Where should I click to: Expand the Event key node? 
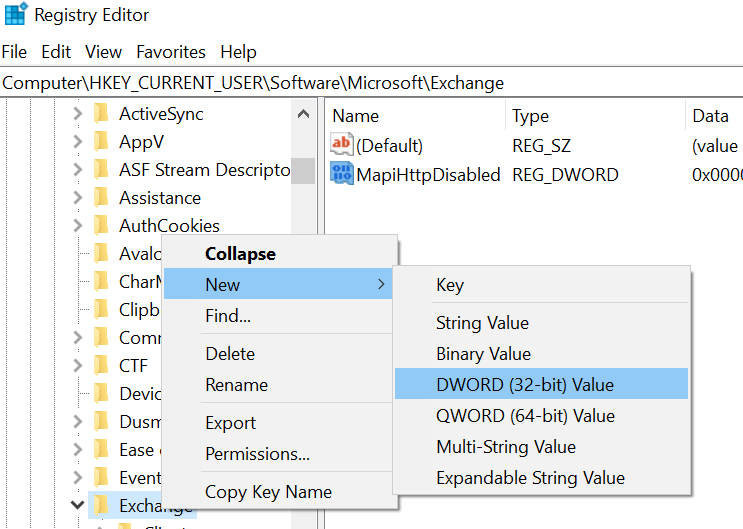(78, 477)
